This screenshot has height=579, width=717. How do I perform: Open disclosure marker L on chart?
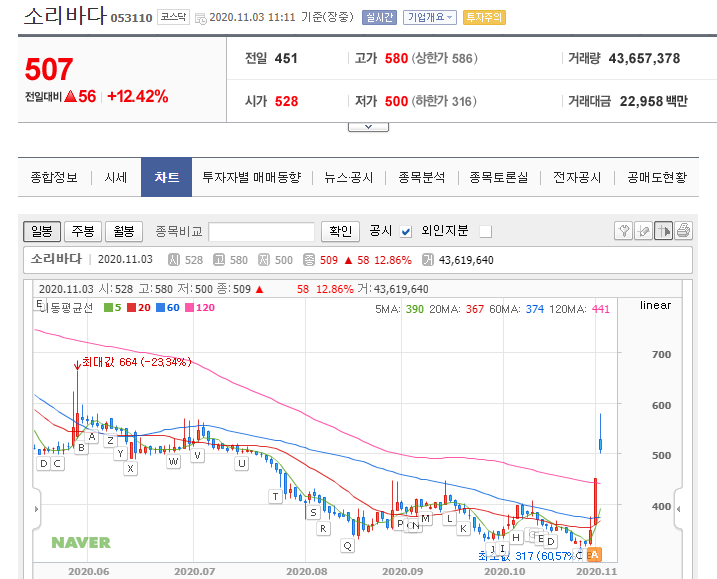449,519
